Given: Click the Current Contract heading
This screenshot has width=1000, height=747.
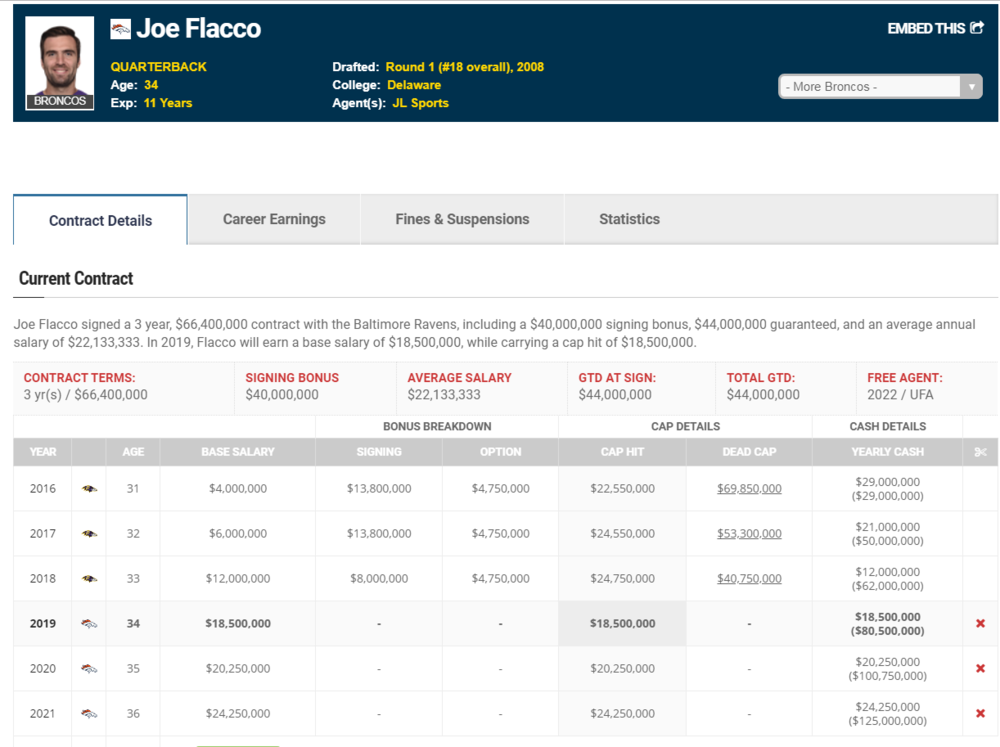Looking at the screenshot, I should (76, 279).
